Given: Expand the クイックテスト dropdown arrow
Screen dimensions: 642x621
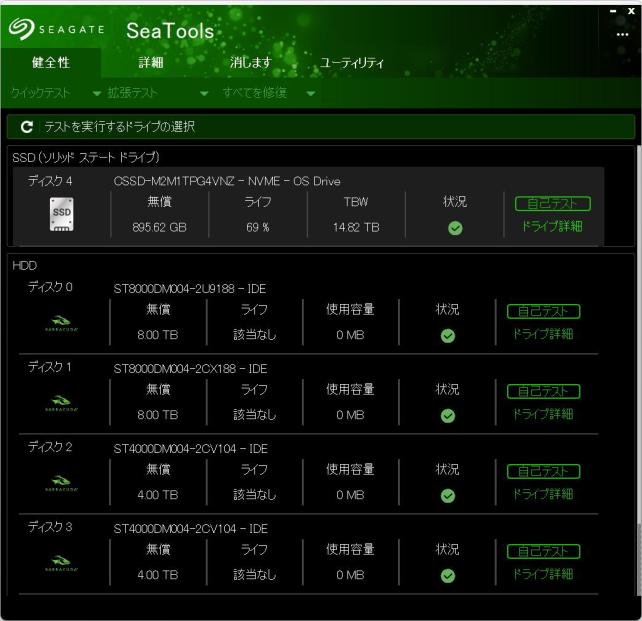Looking at the screenshot, I should 97,94.
